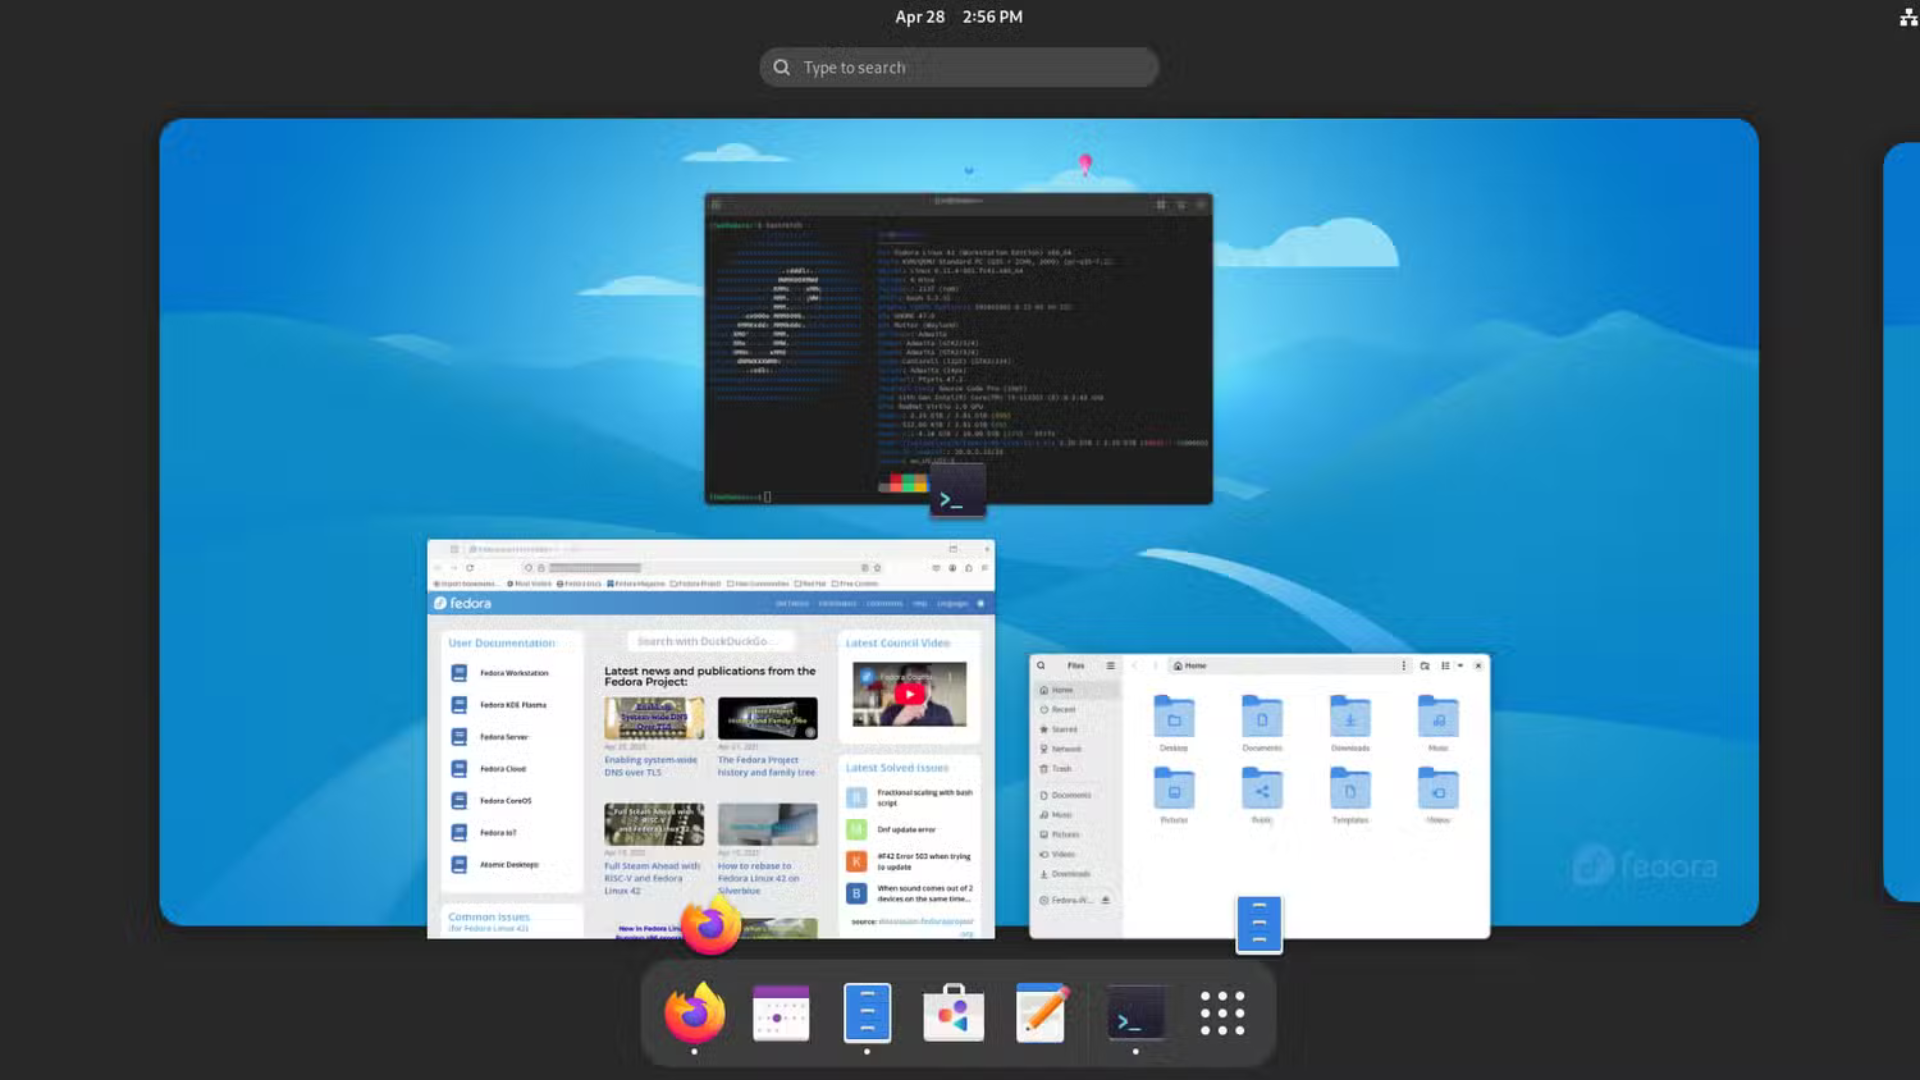Image resolution: width=1920 pixels, height=1080 pixels.
Task: Open the date and time menu
Action: click(958, 17)
